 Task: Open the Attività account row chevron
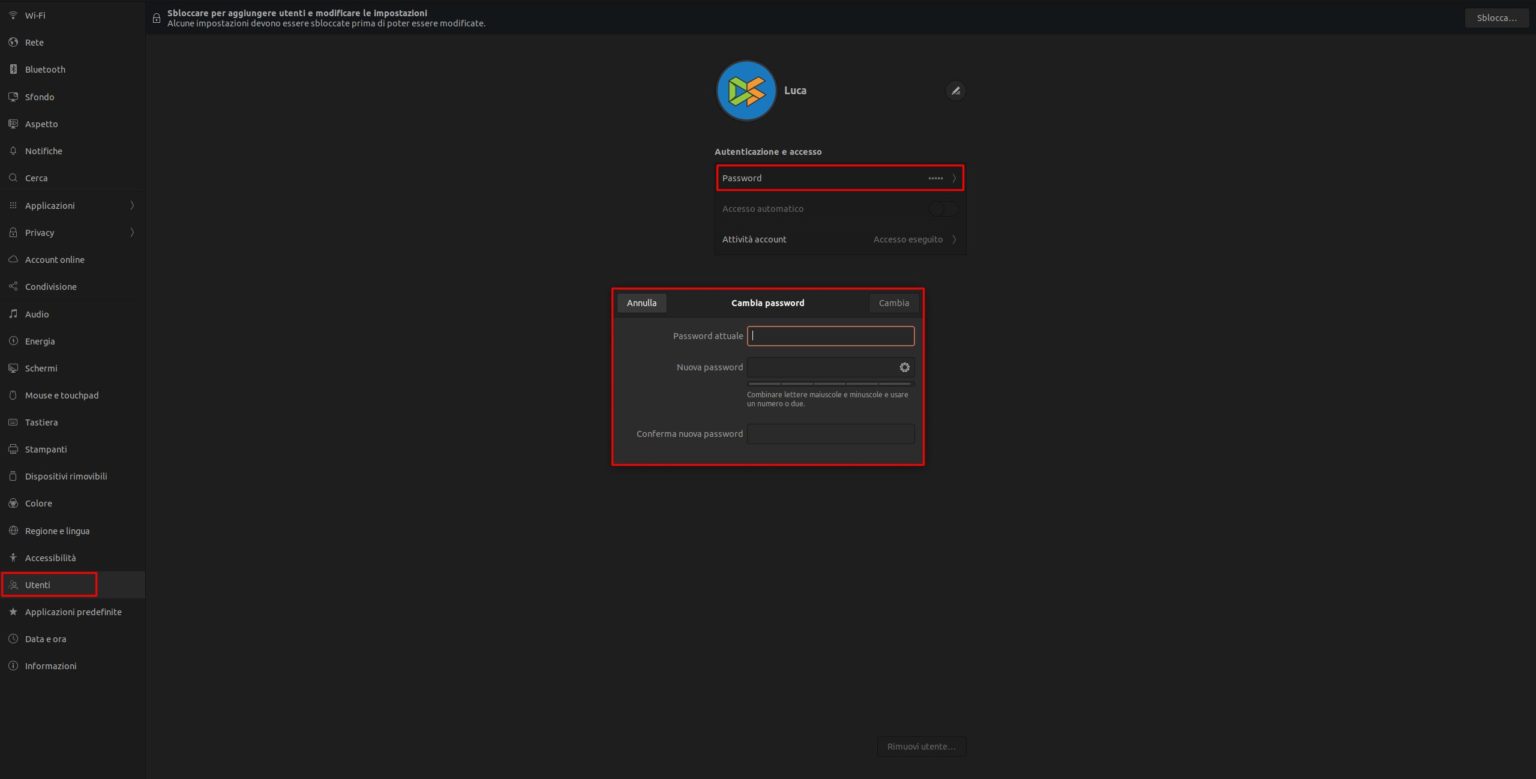coord(954,240)
